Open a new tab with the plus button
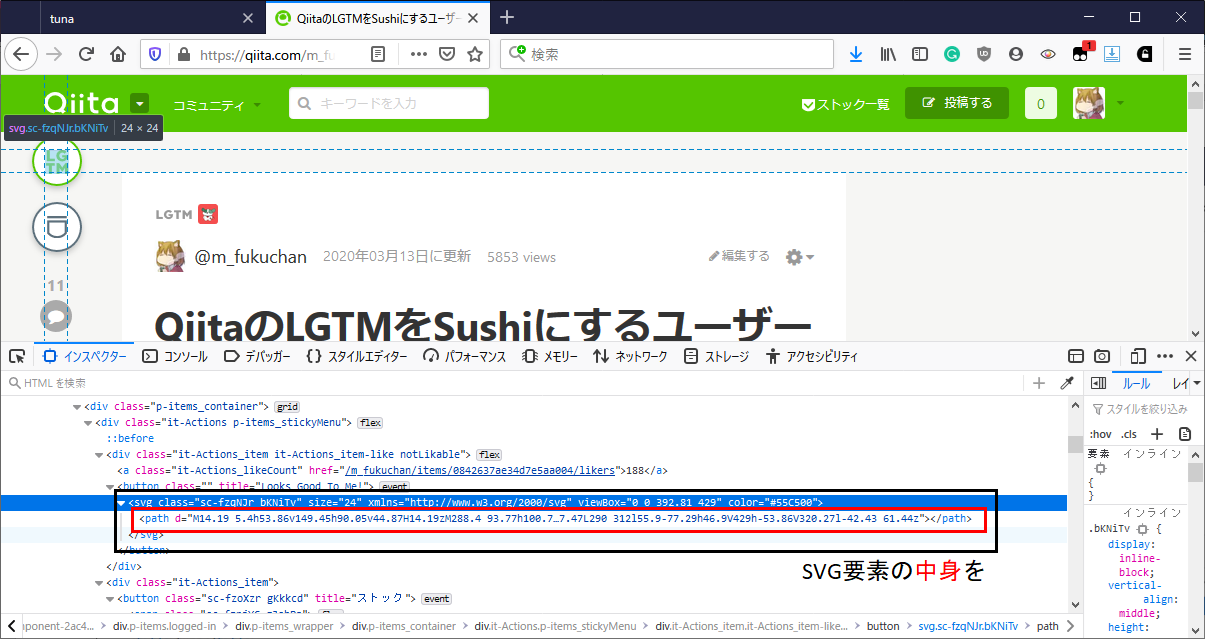This screenshot has width=1205, height=639. [507, 17]
